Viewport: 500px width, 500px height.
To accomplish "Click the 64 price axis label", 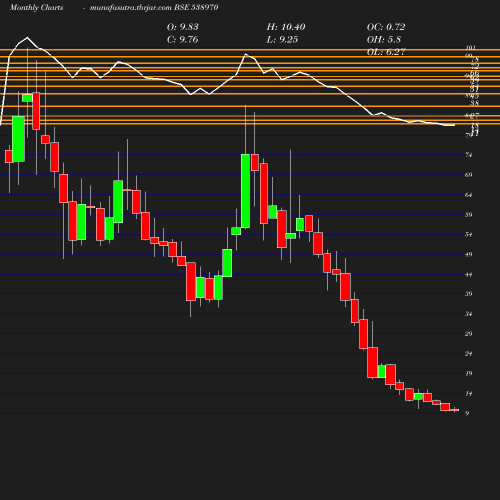I will [x=468, y=195].
